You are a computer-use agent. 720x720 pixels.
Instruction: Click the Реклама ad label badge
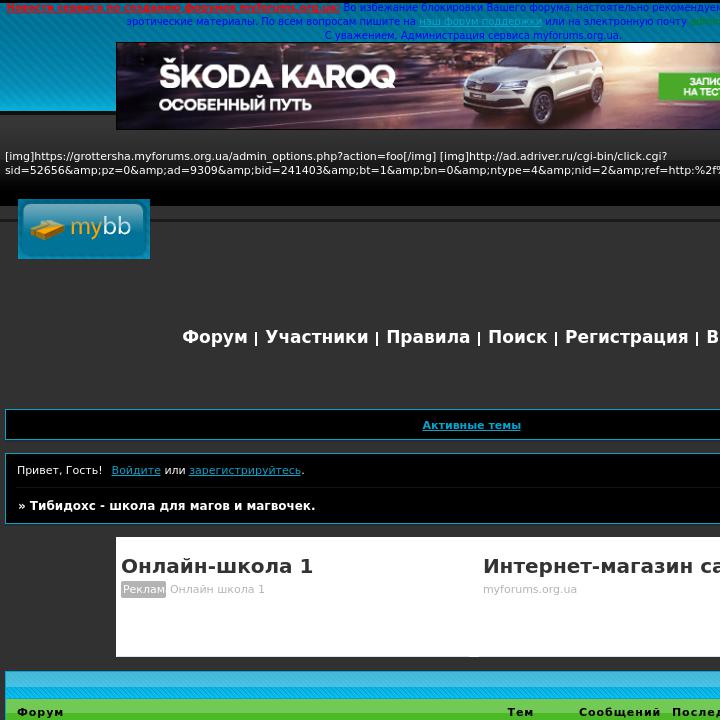143,589
